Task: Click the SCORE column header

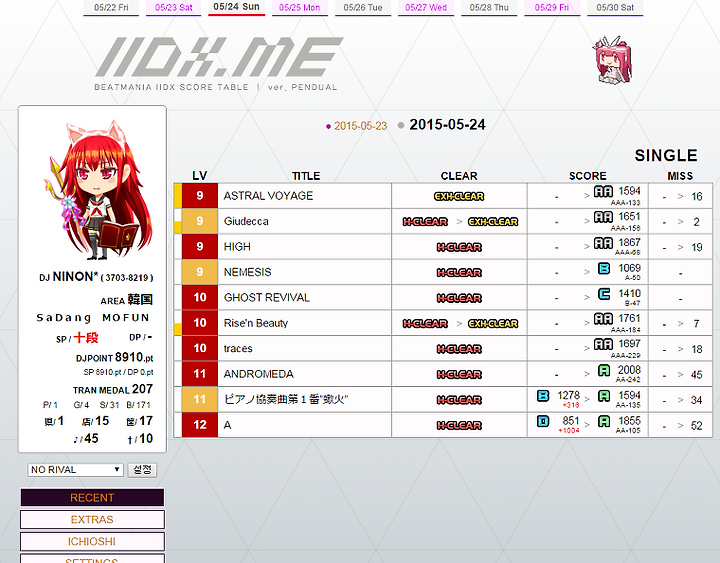Action: (588, 176)
